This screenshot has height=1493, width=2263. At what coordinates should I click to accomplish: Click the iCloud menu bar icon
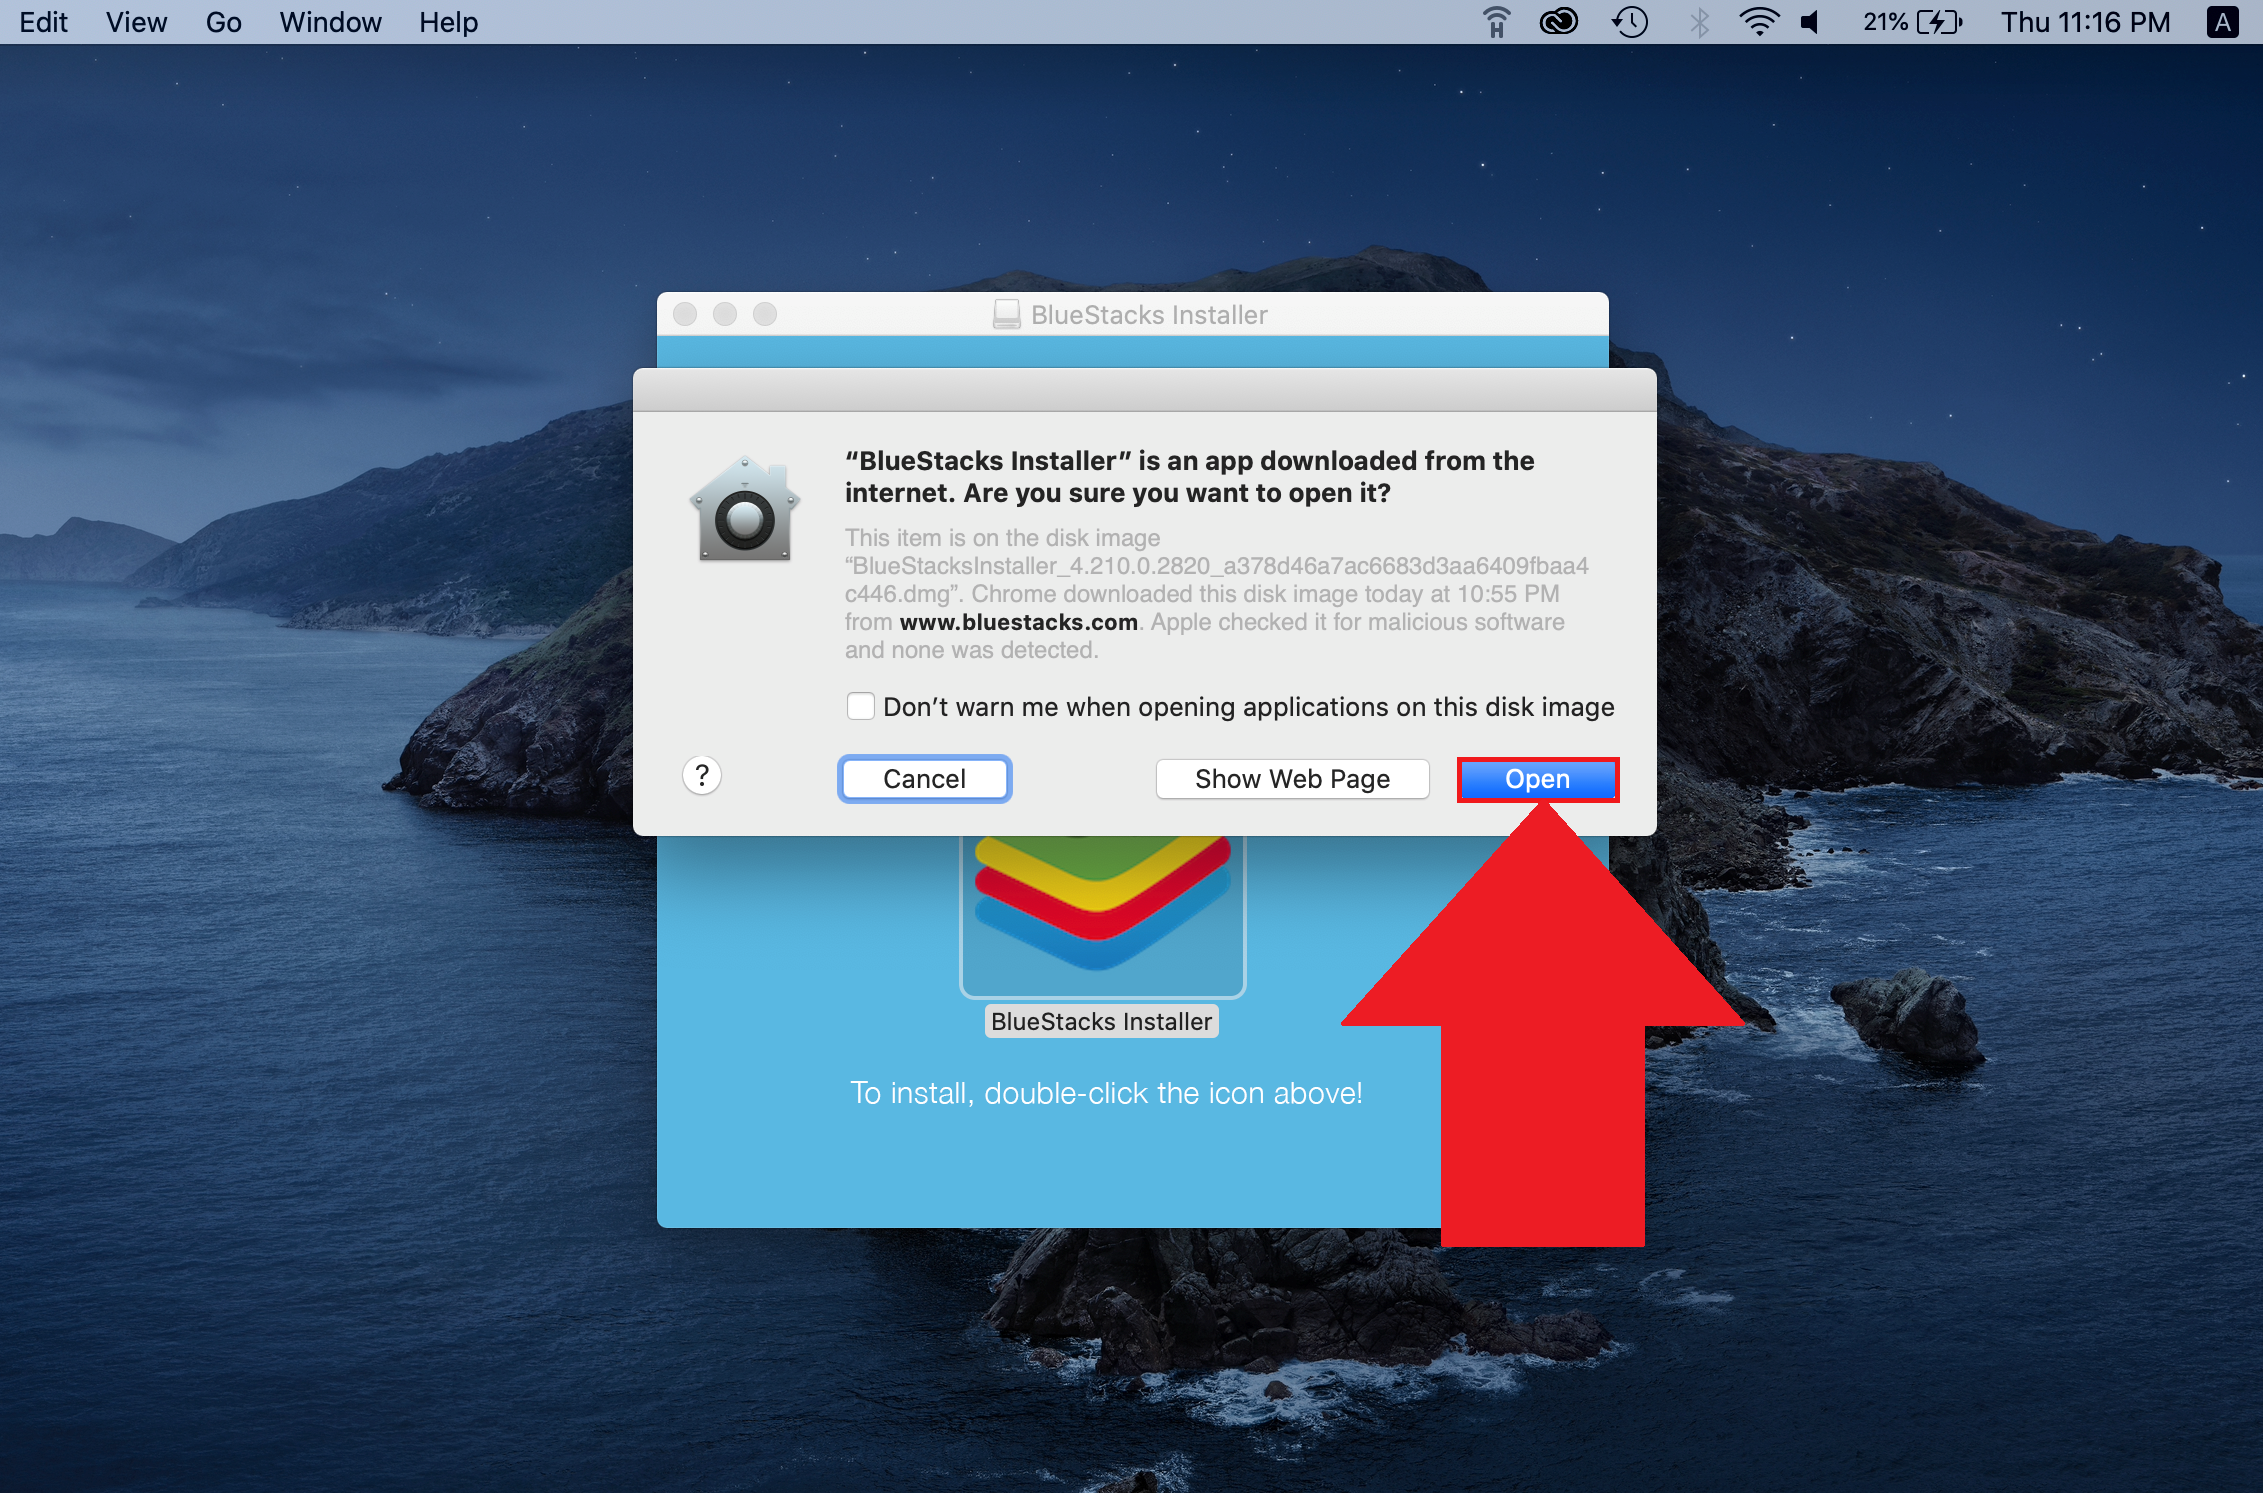point(1550,20)
